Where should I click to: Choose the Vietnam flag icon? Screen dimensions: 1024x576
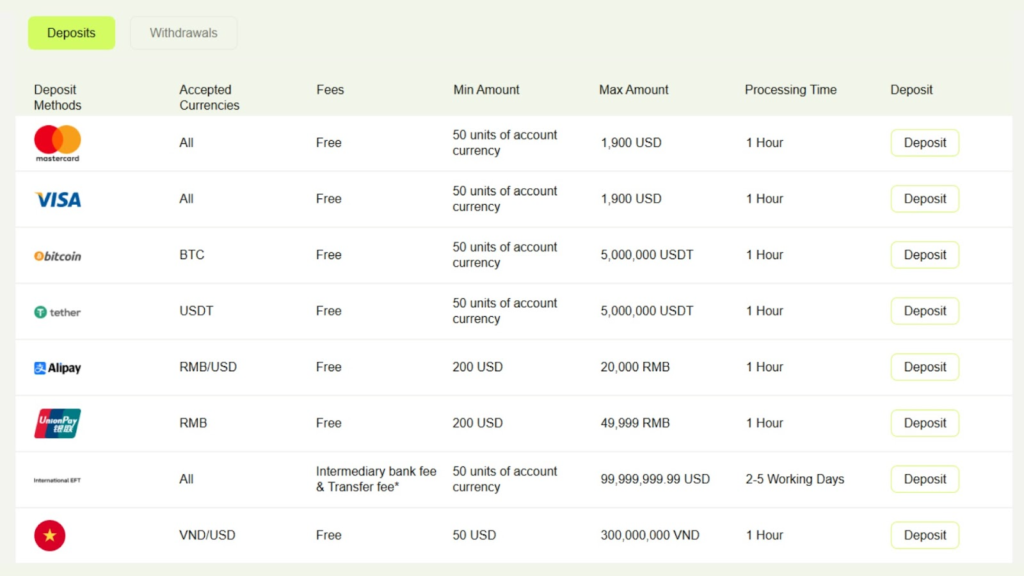[50, 536]
